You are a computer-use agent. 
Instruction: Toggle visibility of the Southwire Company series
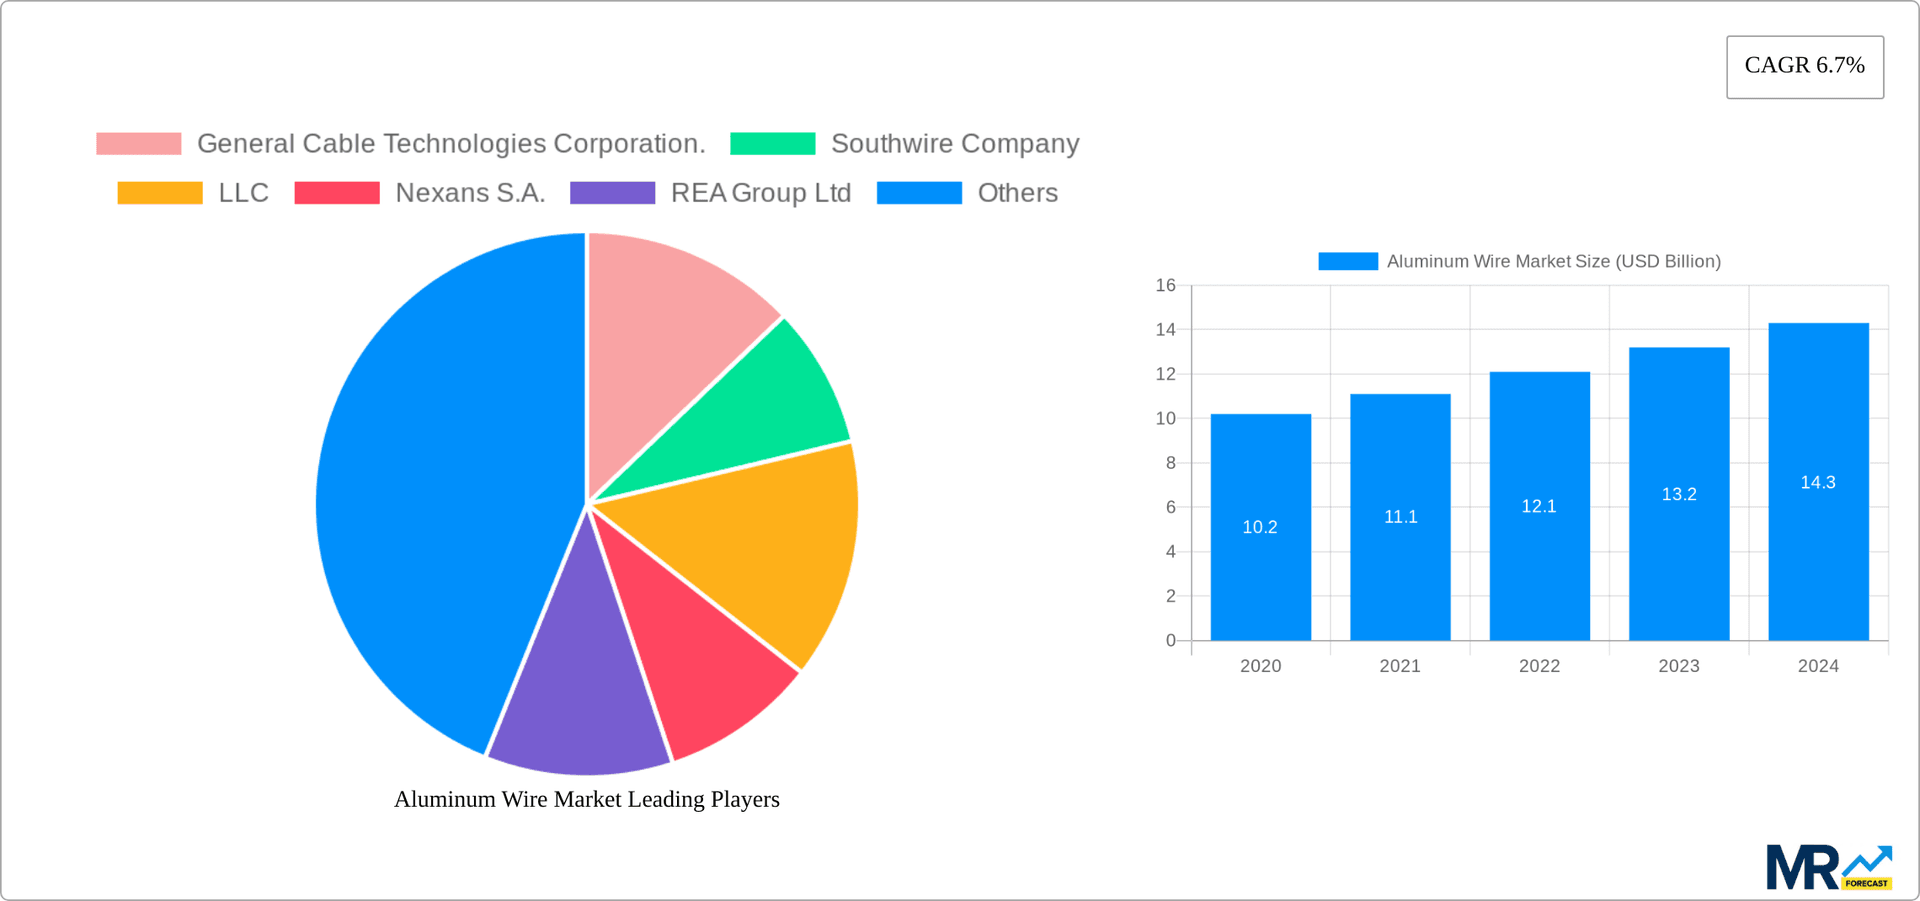click(x=955, y=143)
